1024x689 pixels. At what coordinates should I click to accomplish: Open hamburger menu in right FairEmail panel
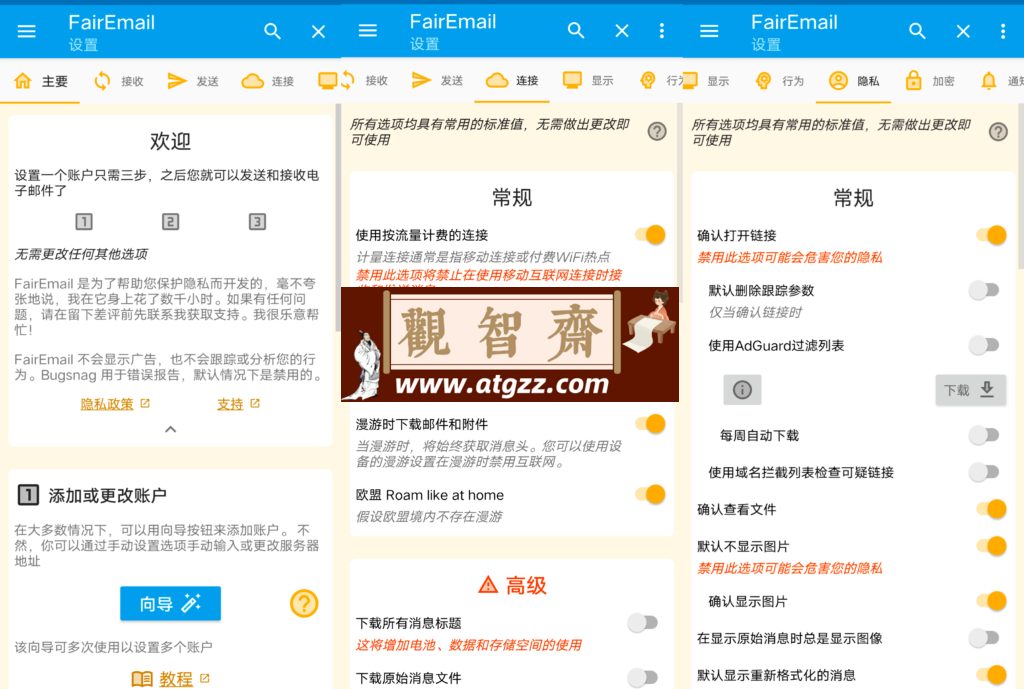709,31
